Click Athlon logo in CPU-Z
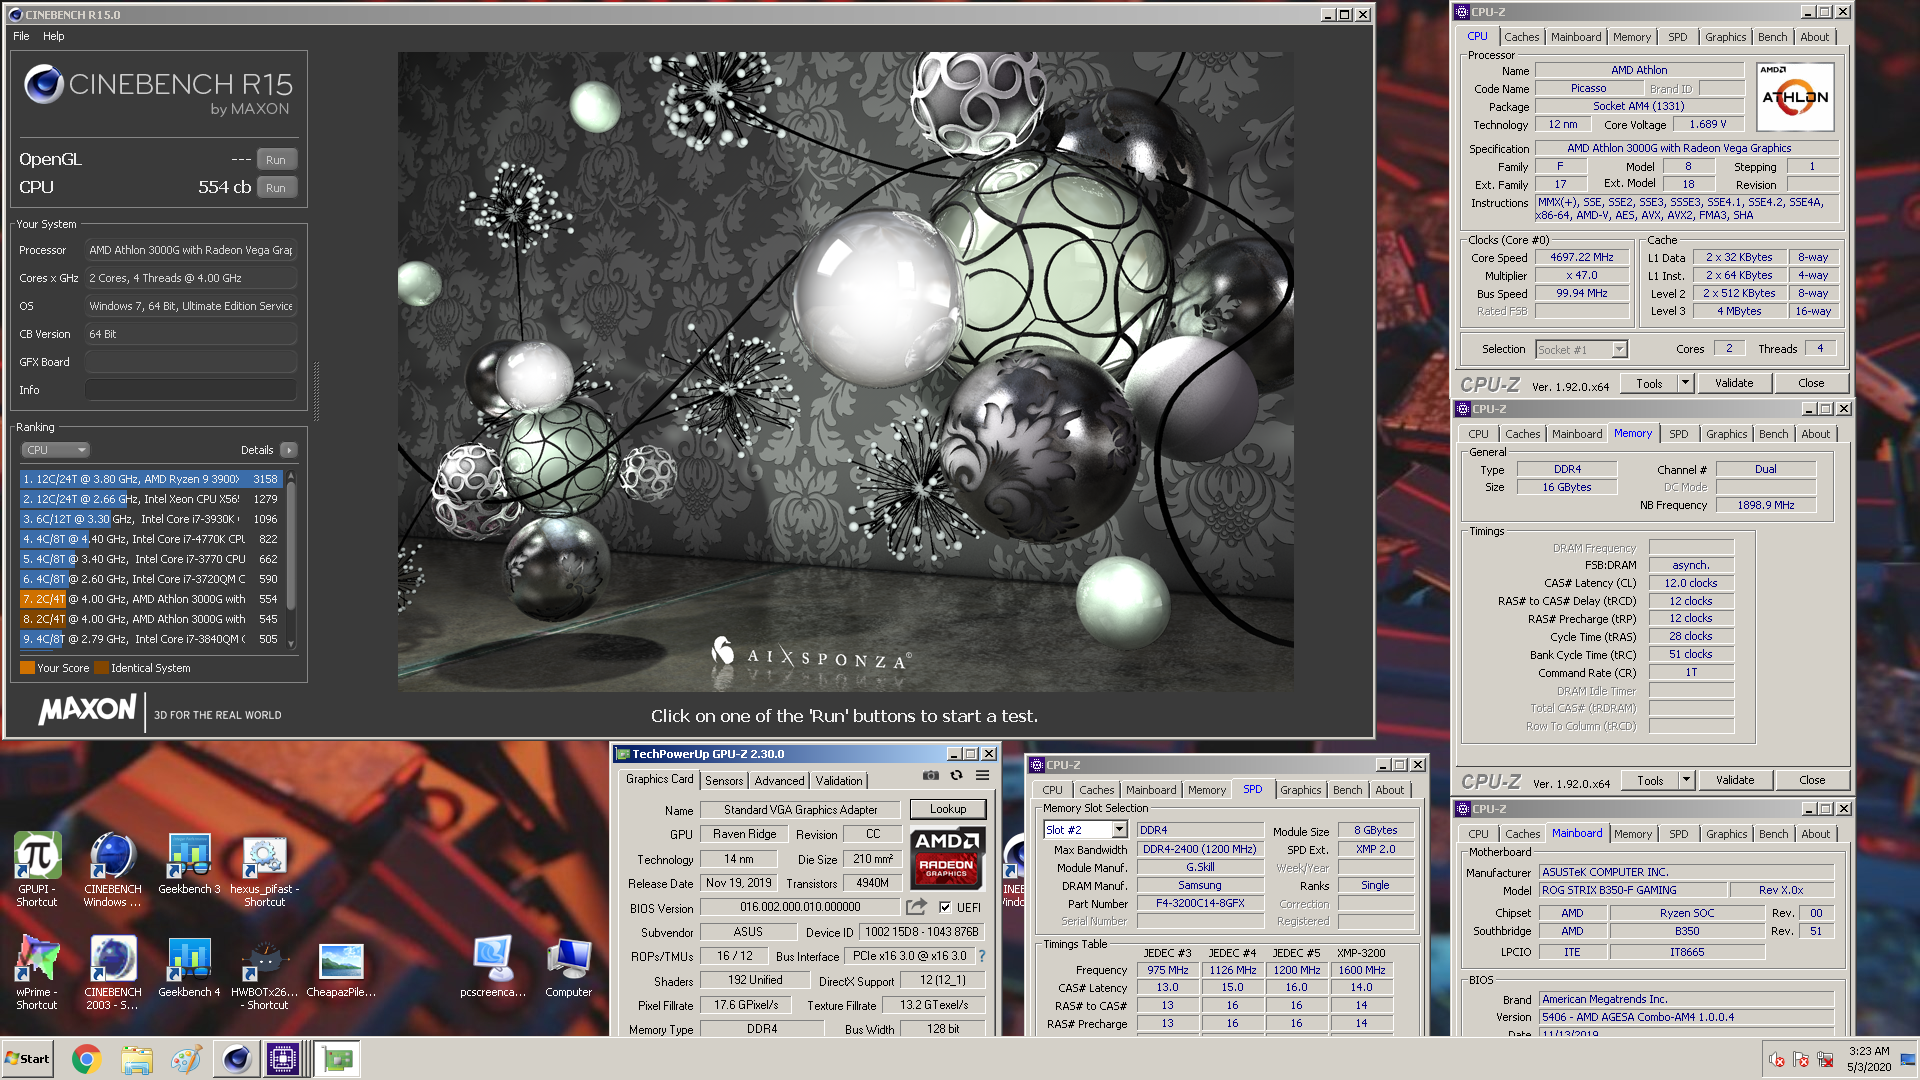Screen dimensions: 1920x1080 1795,97
